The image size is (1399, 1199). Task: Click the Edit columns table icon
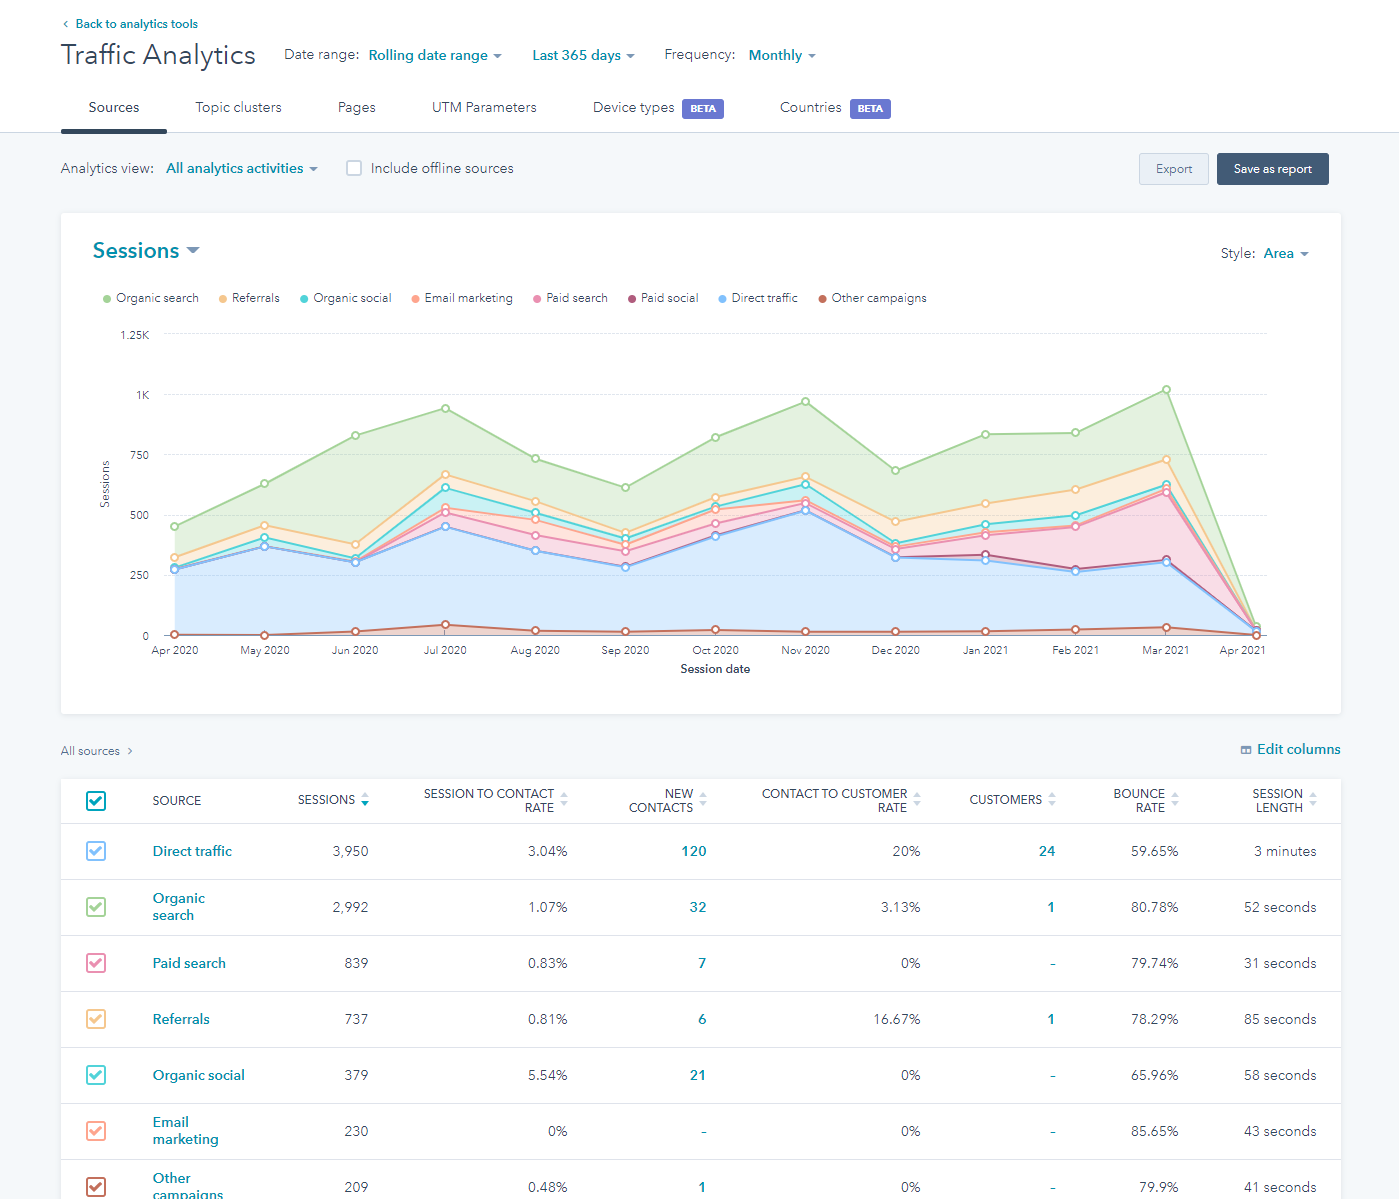tap(1246, 749)
